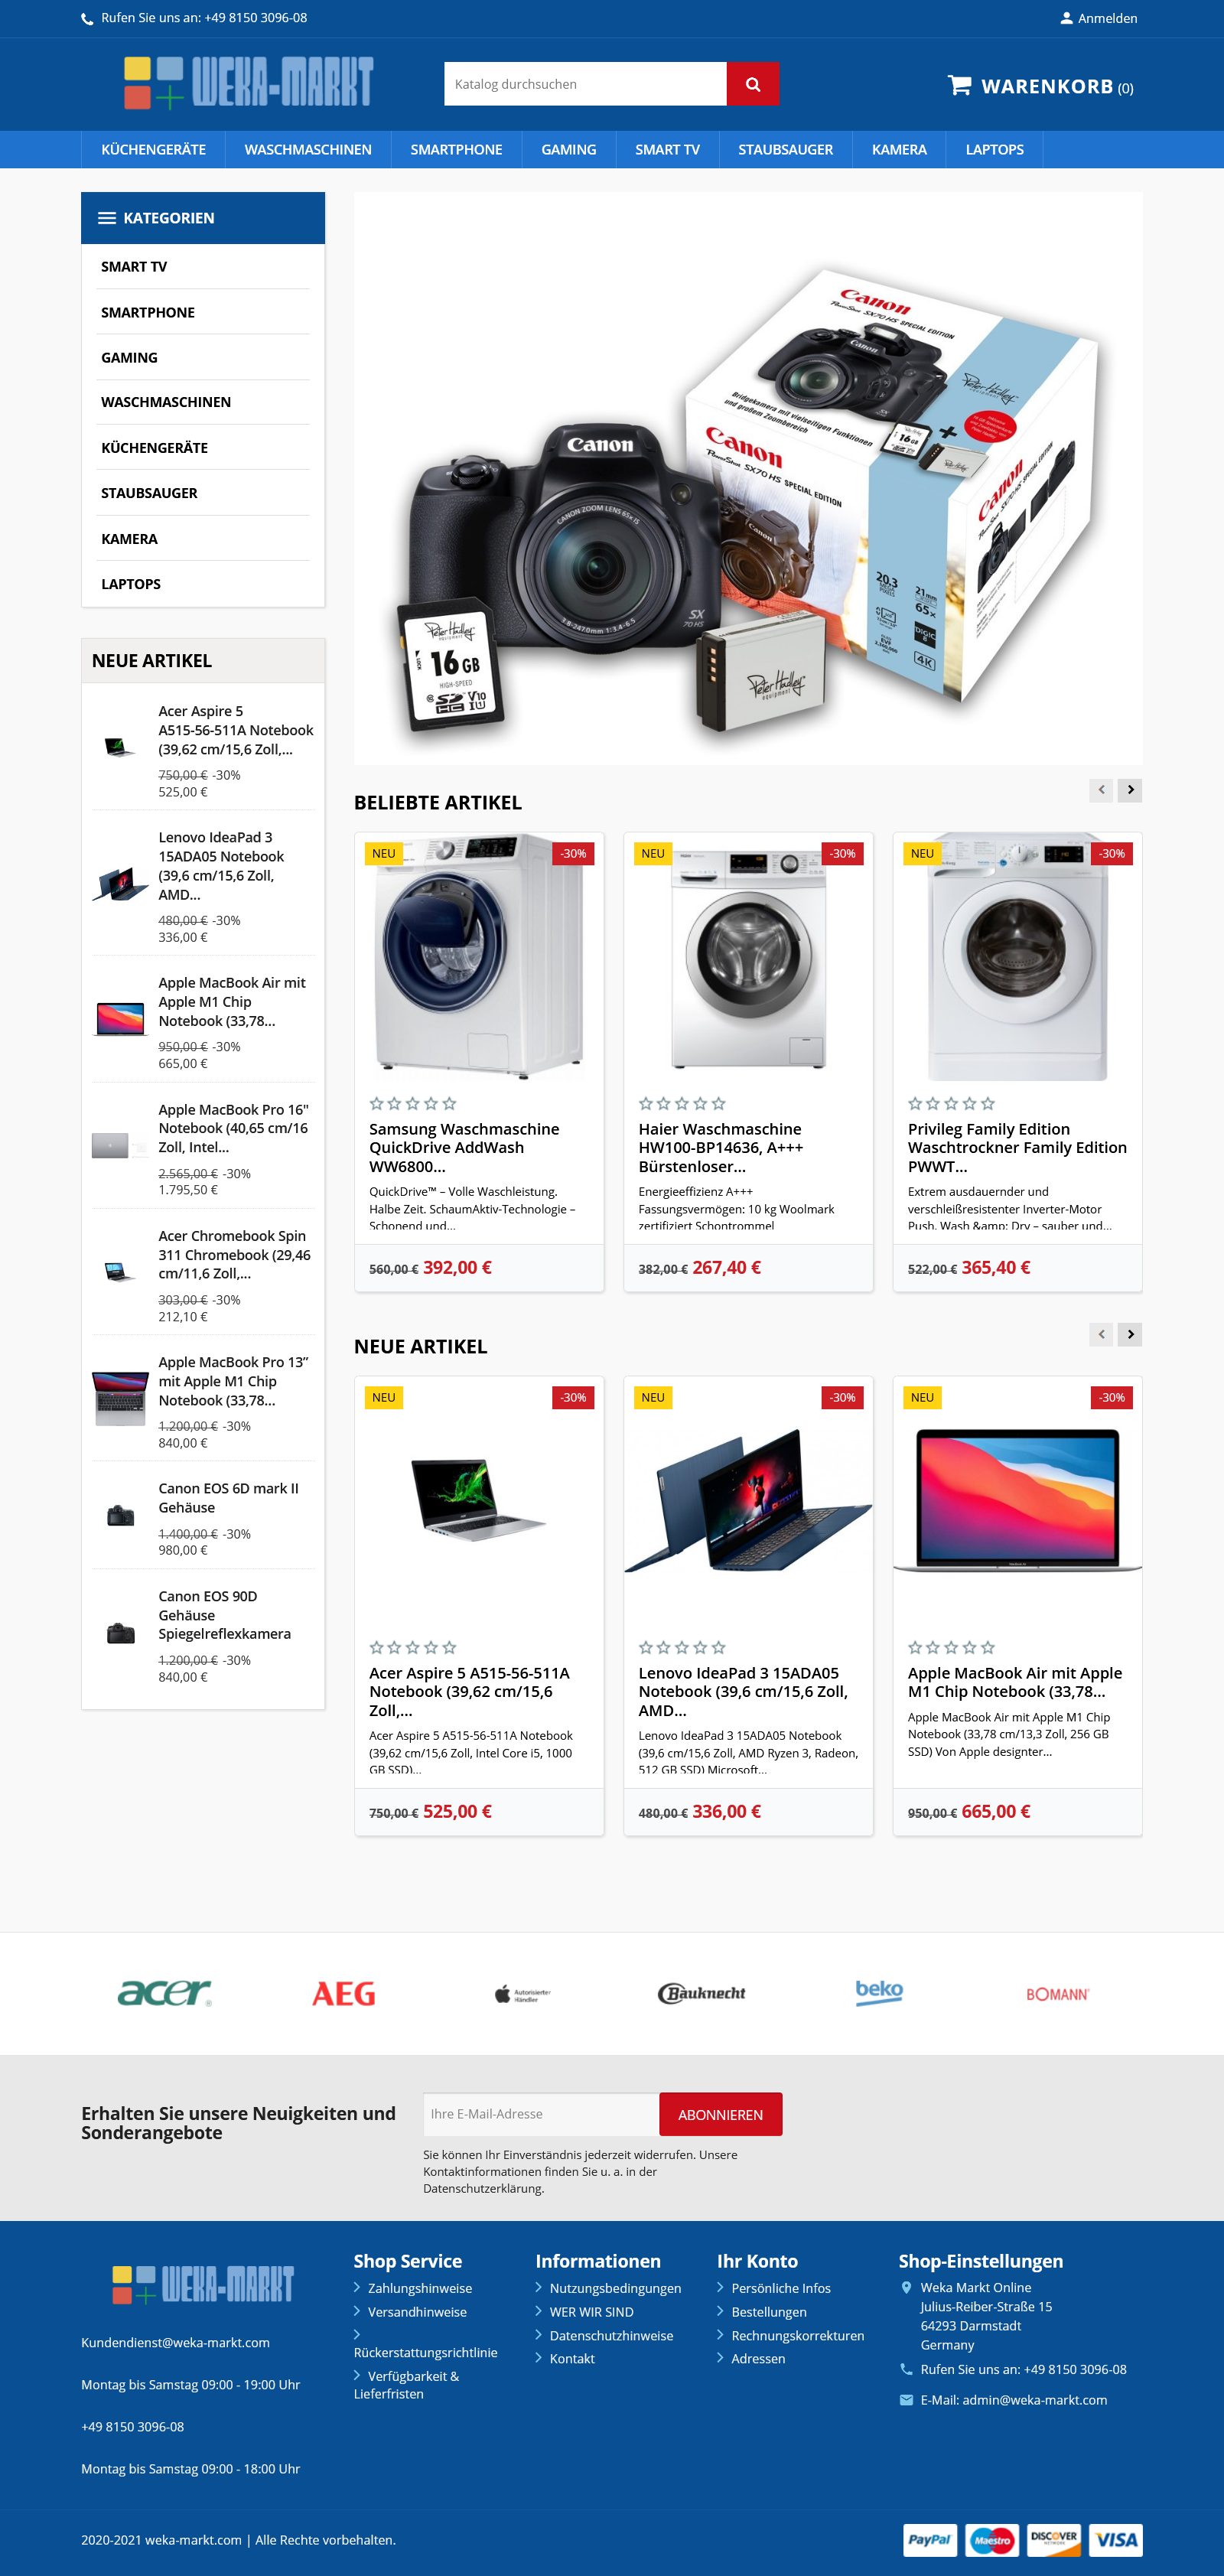Viewport: 1224px width, 2576px height.
Task: Click the Kategorien hamburger menu icon
Action: 107,218
